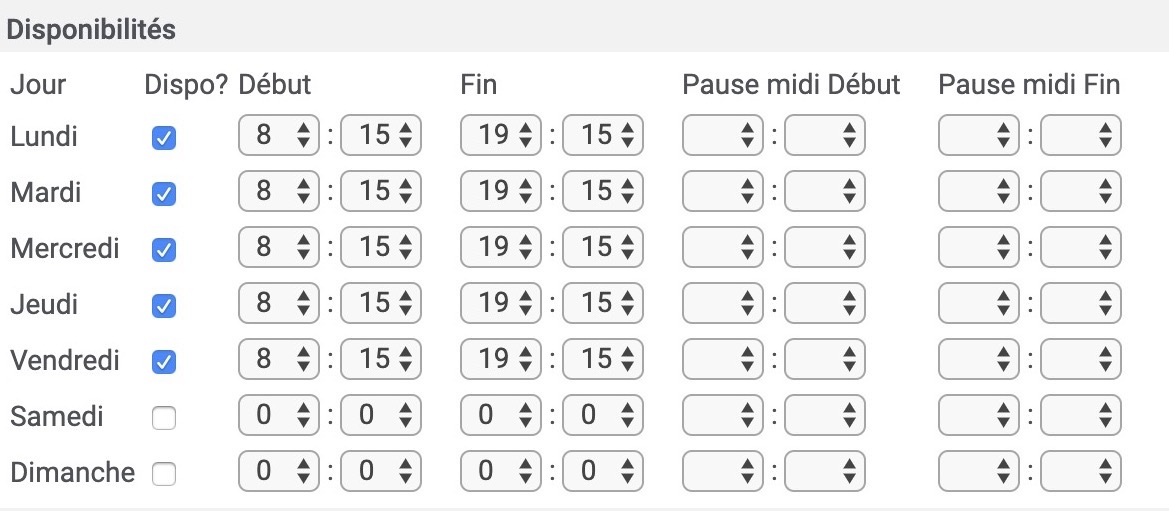Open Lundi start hour dropdown
This screenshot has width=1169, height=511.
point(279,135)
